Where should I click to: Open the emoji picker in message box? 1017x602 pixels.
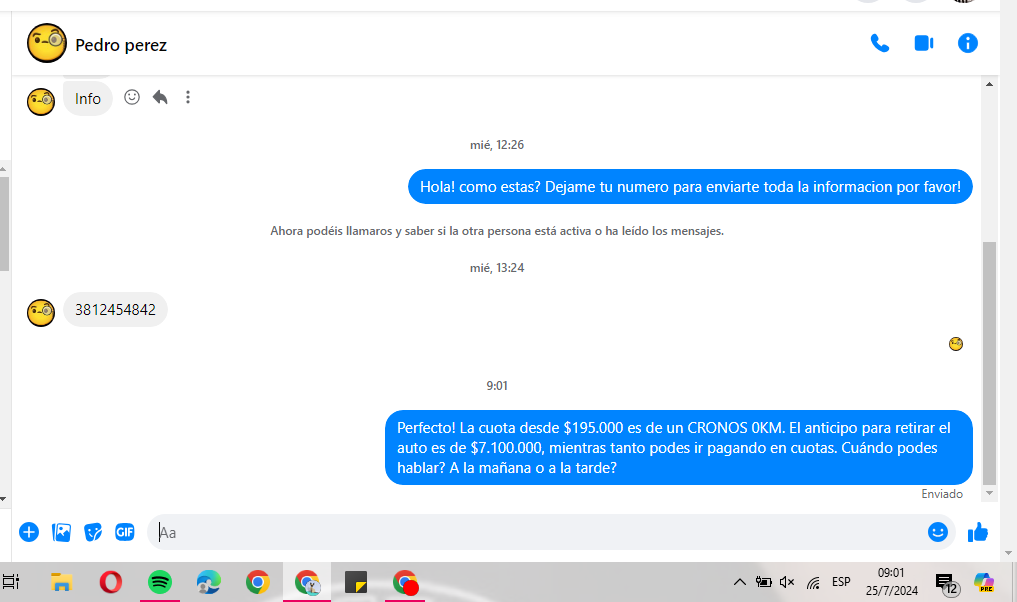pyautogui.click(x=938, y=532)
